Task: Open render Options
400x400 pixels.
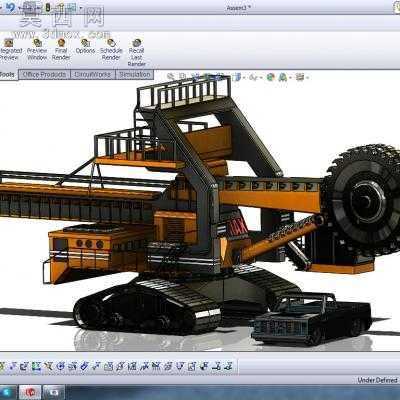Action: (85, 47)
